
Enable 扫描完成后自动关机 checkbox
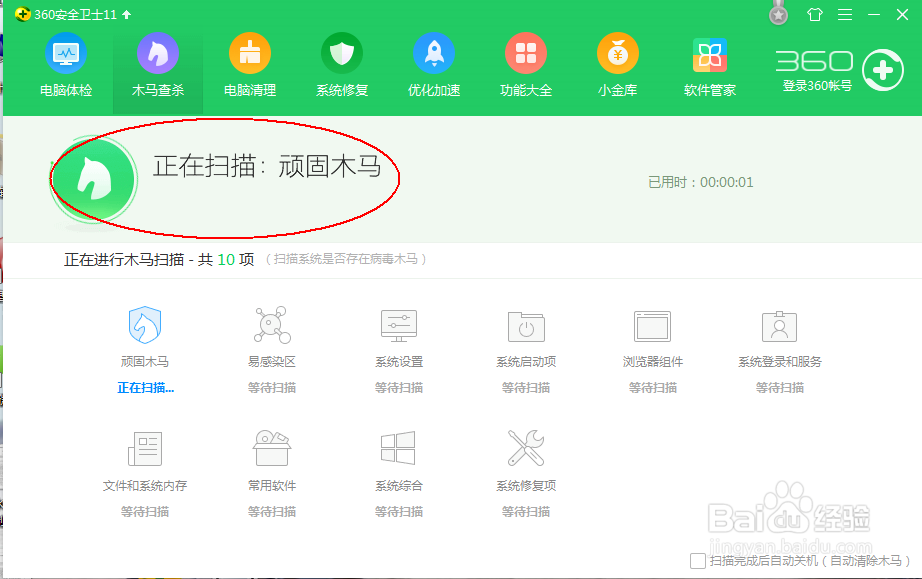698,561
